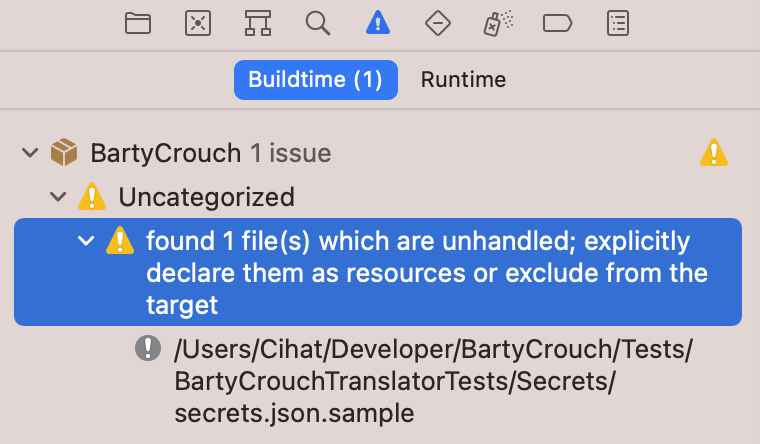The image size is (760, 444).
Task: Select the Issue navigator warning triangle icon
Action: pyautogui.click(x=378, y=23)
